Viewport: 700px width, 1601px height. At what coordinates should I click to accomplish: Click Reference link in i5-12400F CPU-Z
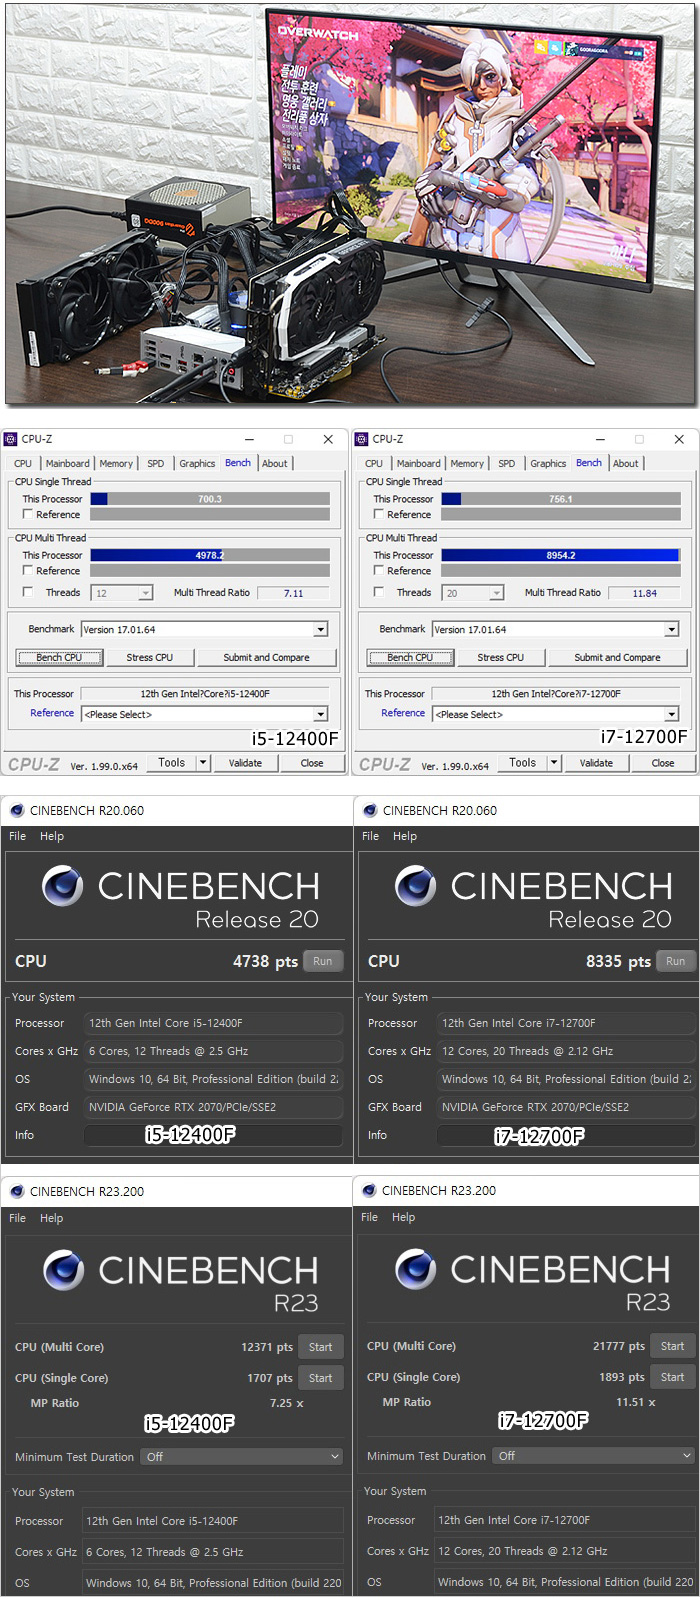(52, 713)
